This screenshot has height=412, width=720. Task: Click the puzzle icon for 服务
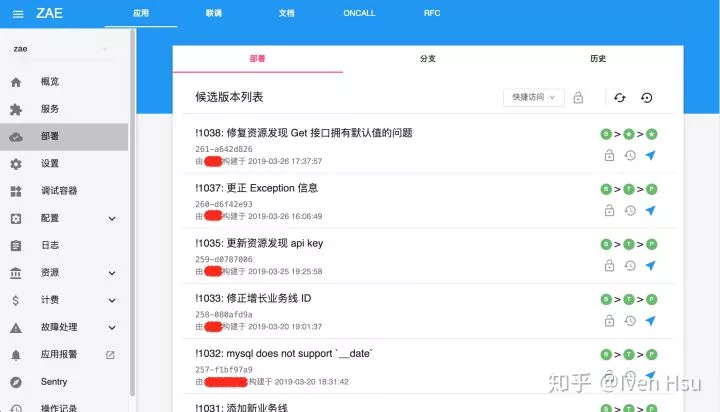[16, 109]
